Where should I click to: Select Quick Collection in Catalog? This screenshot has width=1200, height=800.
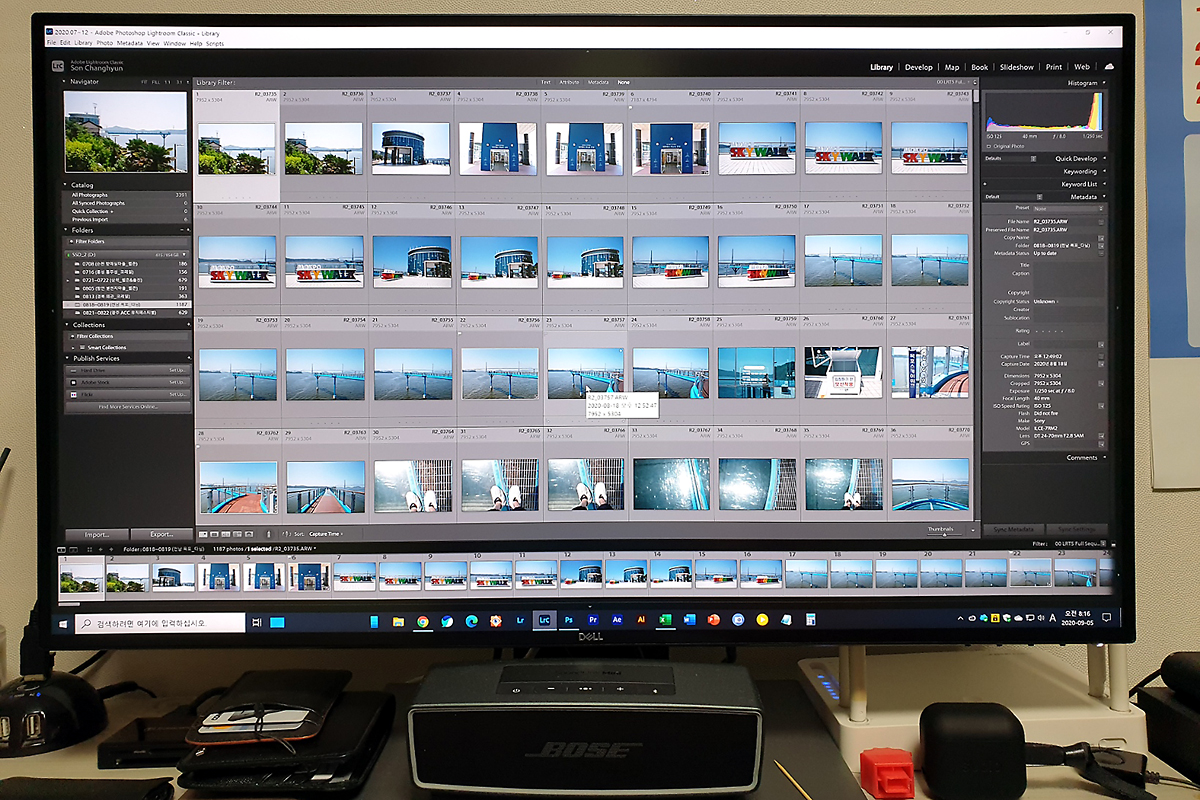pos(128,212)
